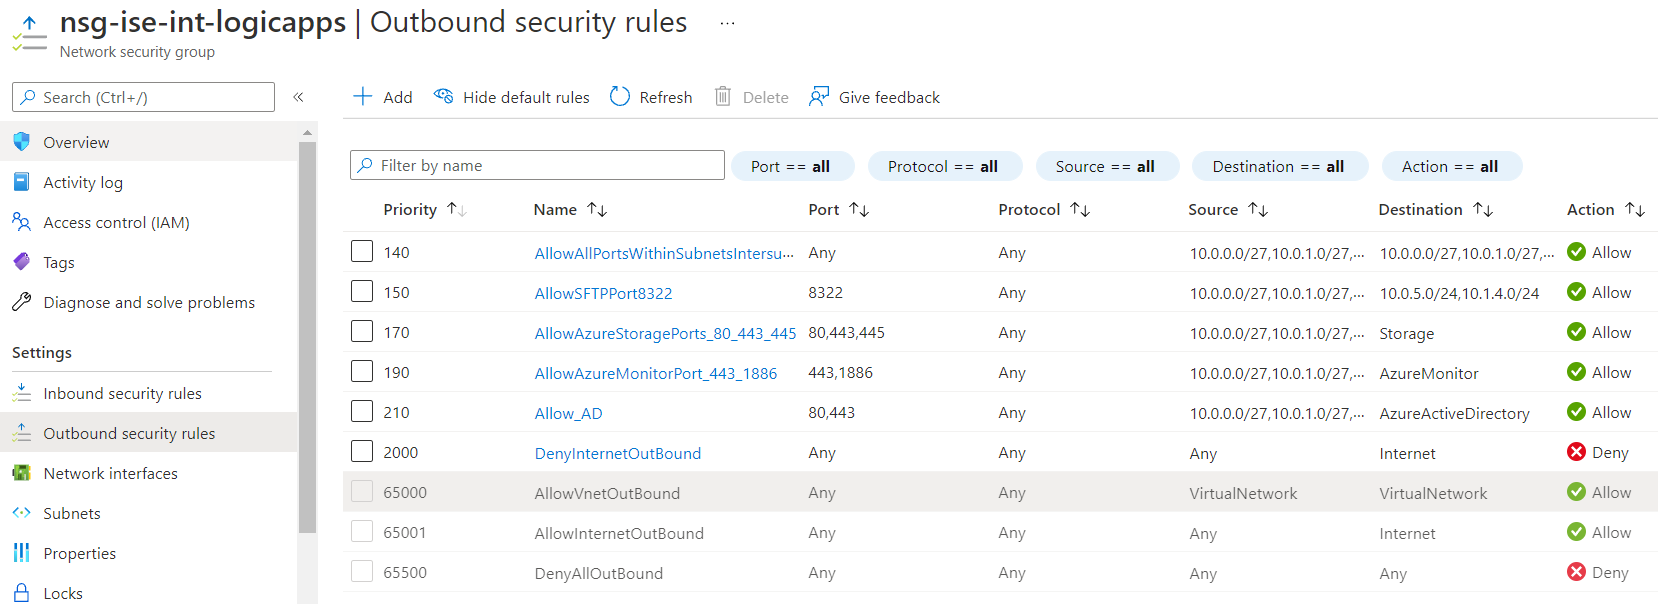Click the Delete trash can icon

[723, 96]
